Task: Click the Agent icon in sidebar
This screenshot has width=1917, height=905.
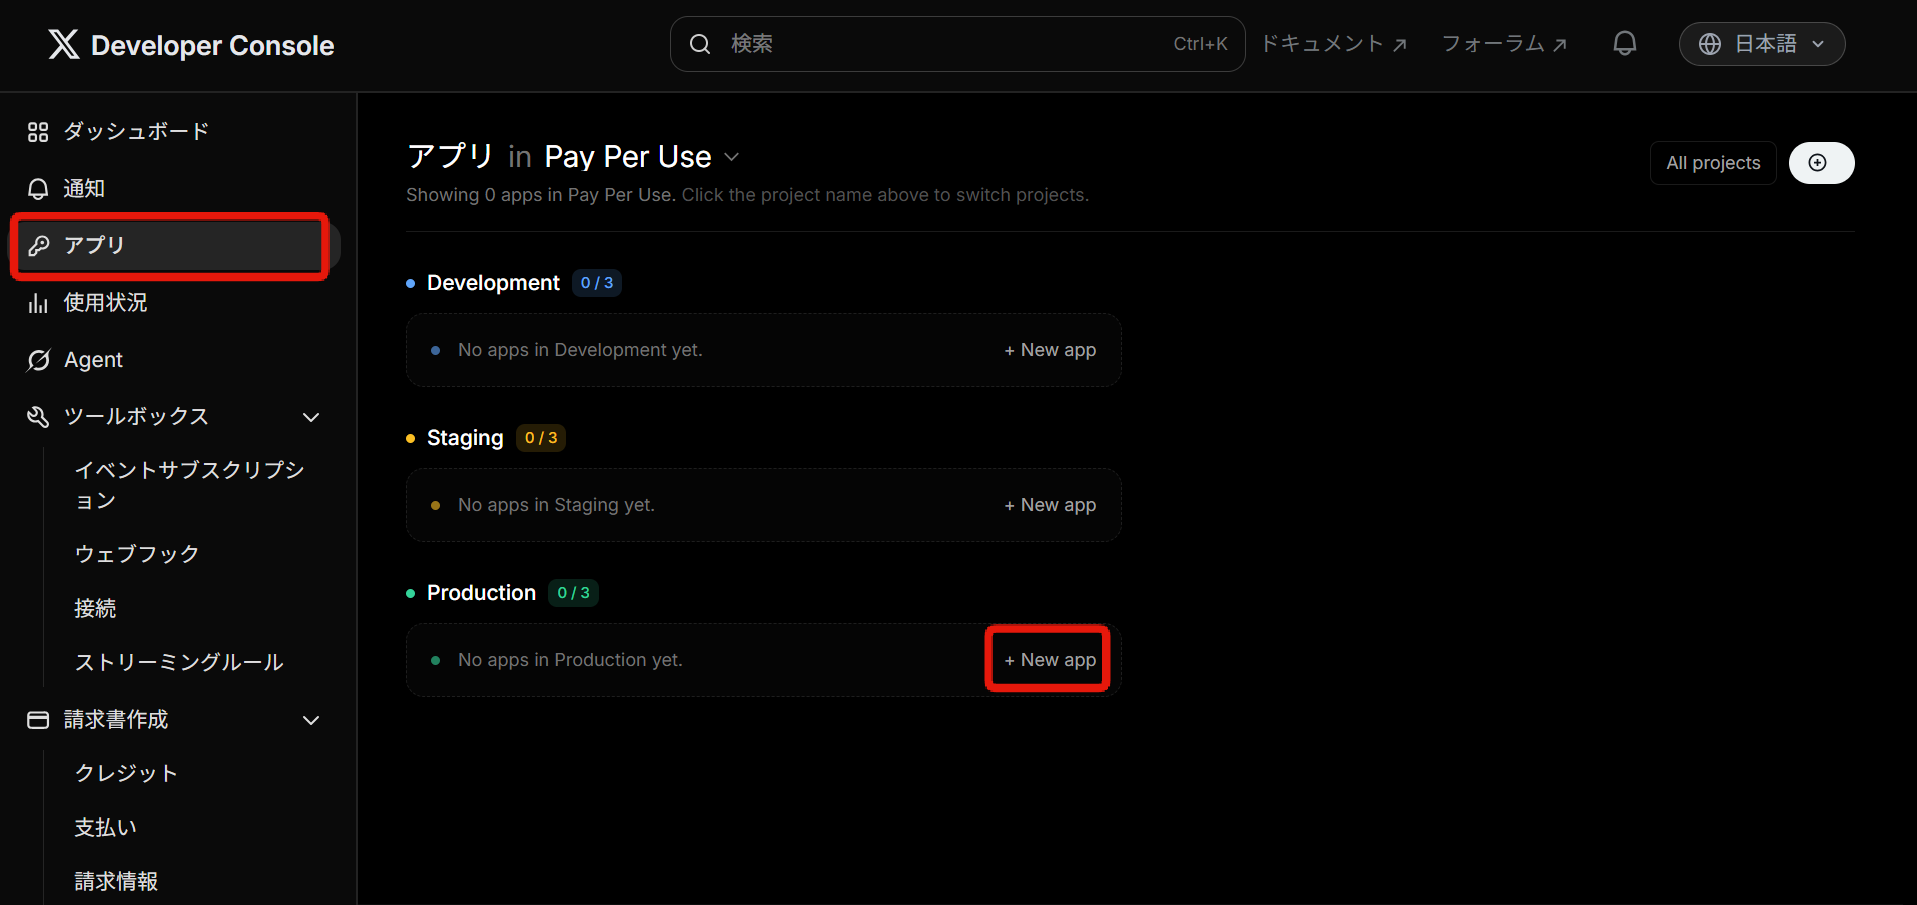Action: pyautogui.click(x=38, y=360)
